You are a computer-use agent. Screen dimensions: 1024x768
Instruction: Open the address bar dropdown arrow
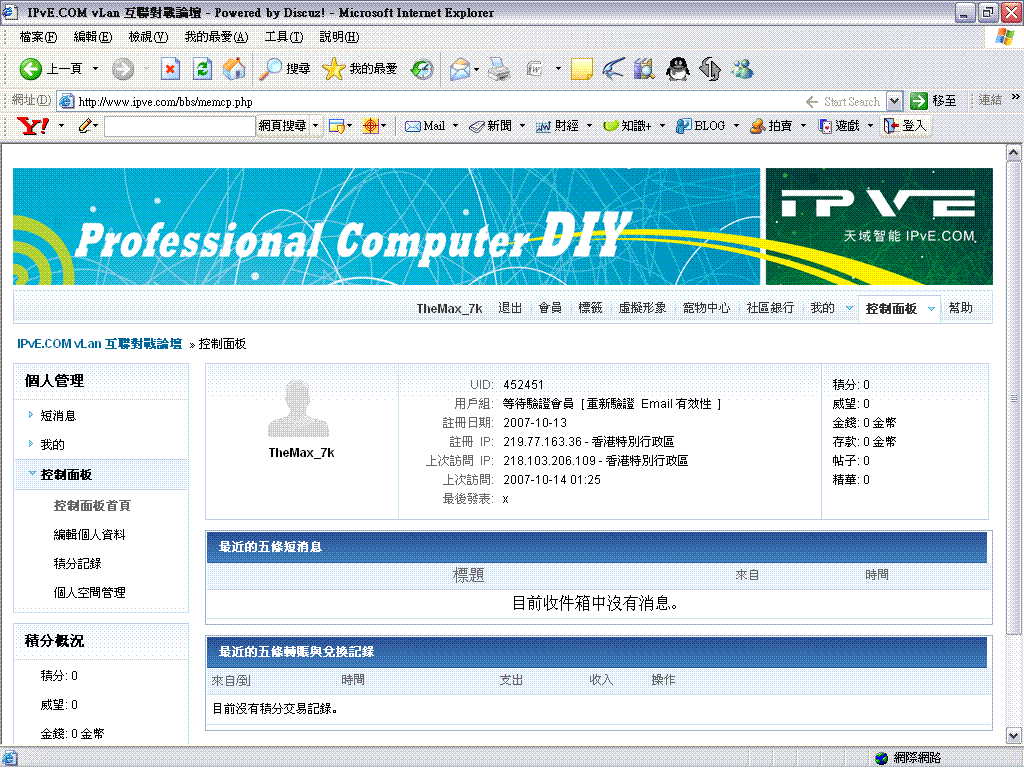(x=894, y=101)
